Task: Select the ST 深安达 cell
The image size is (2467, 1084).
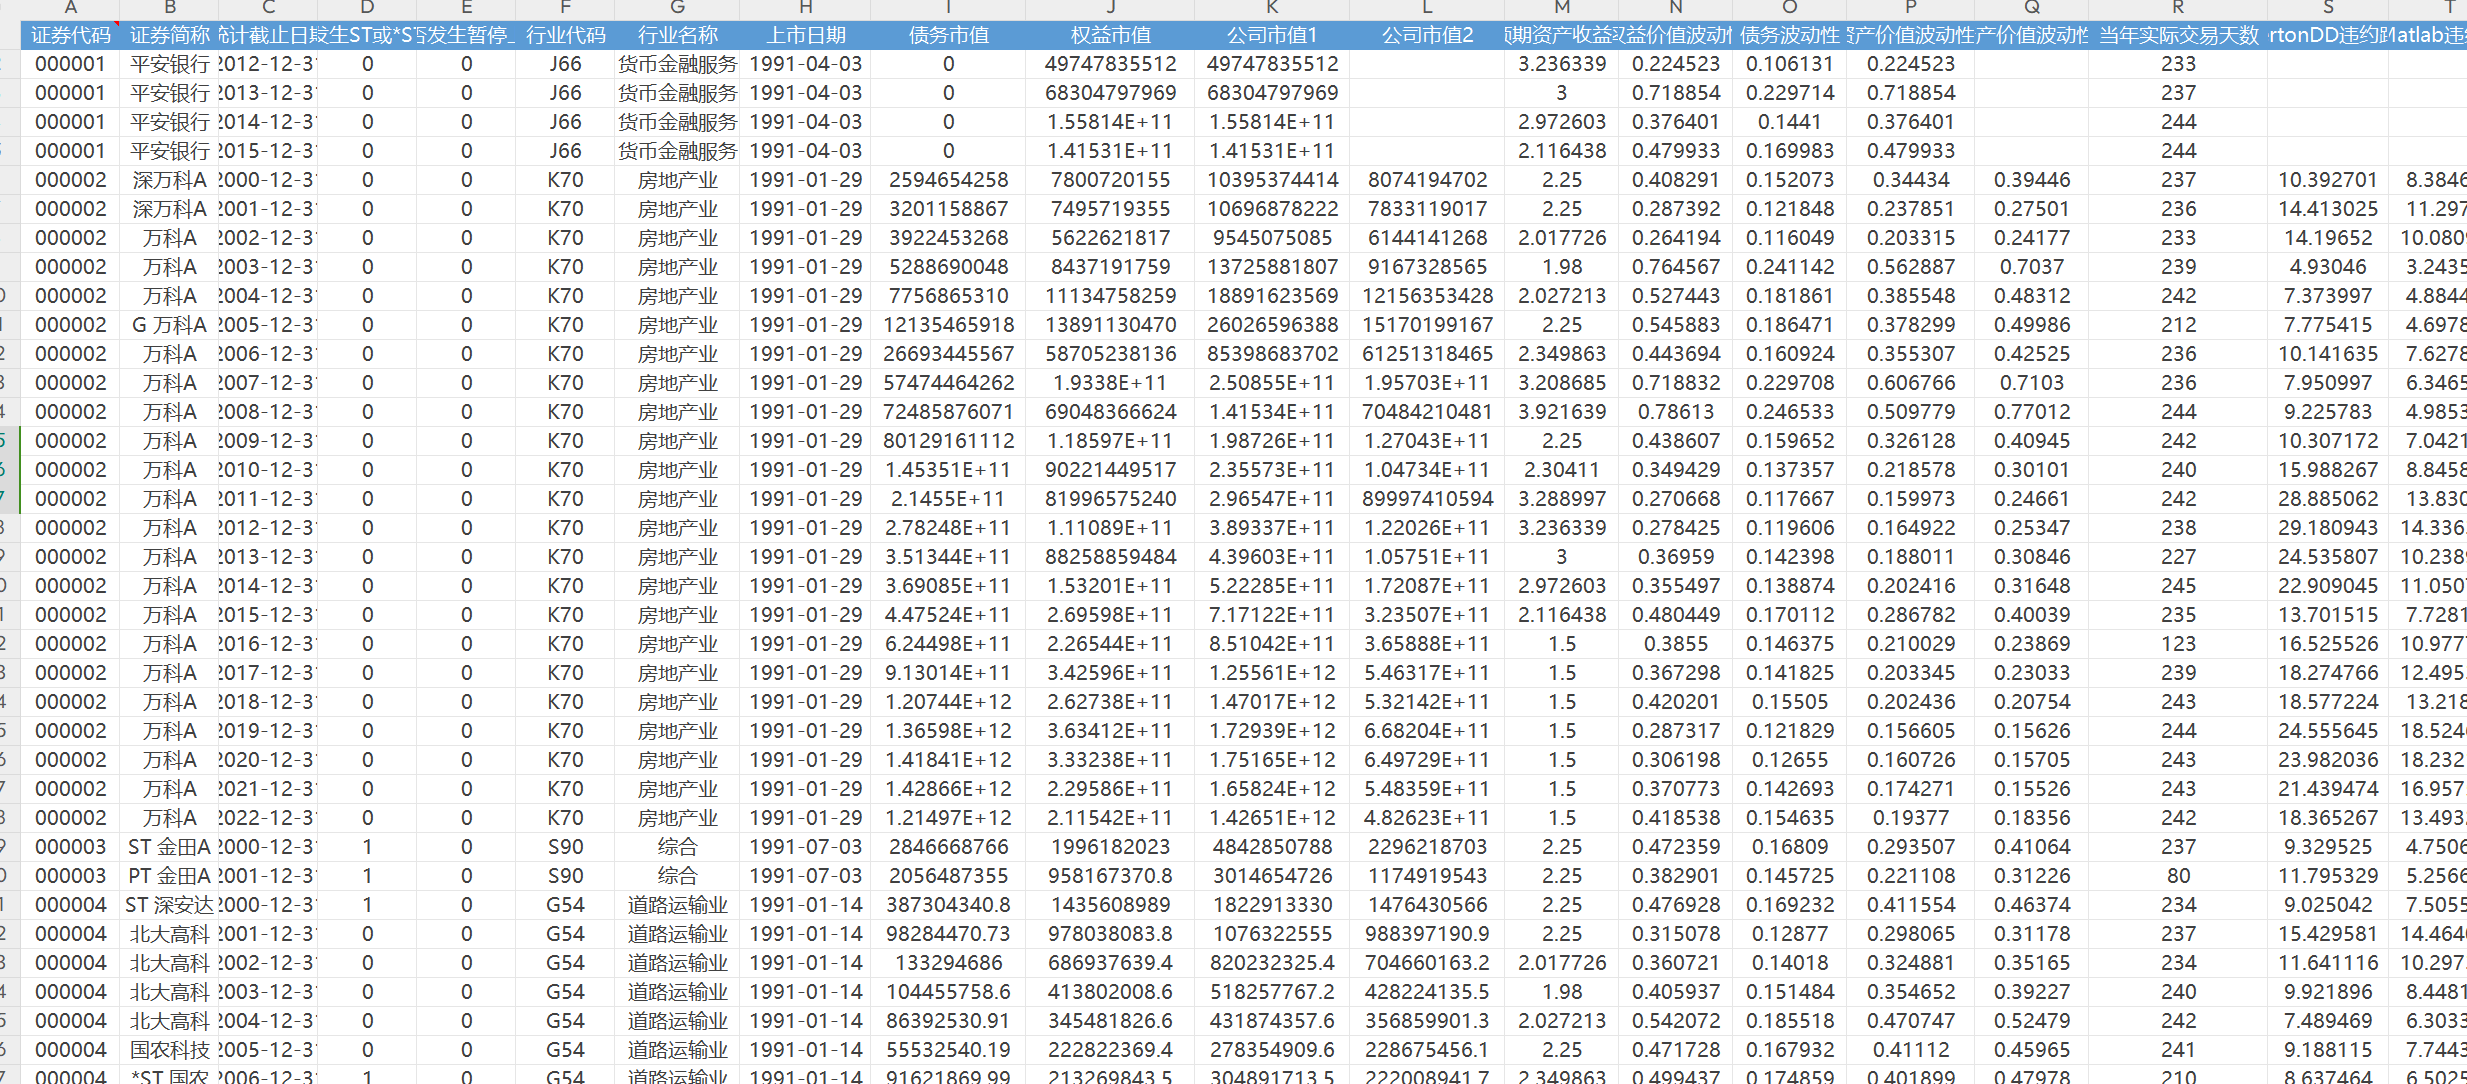Action: tap(169, 905)
